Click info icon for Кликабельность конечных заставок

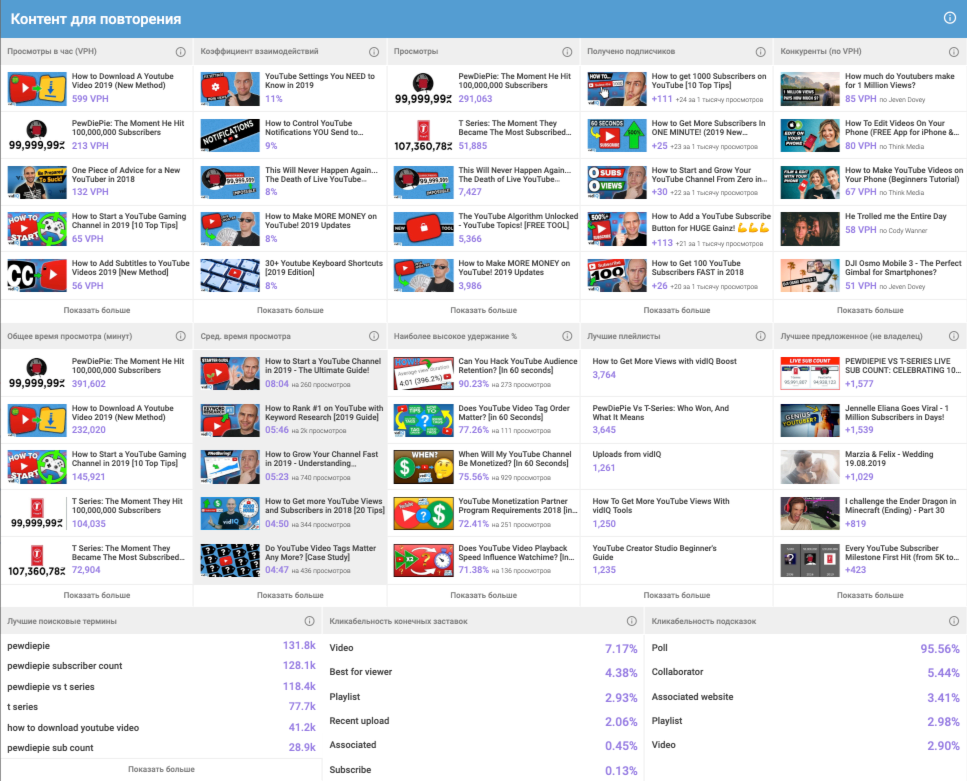[x=632, y=621]
